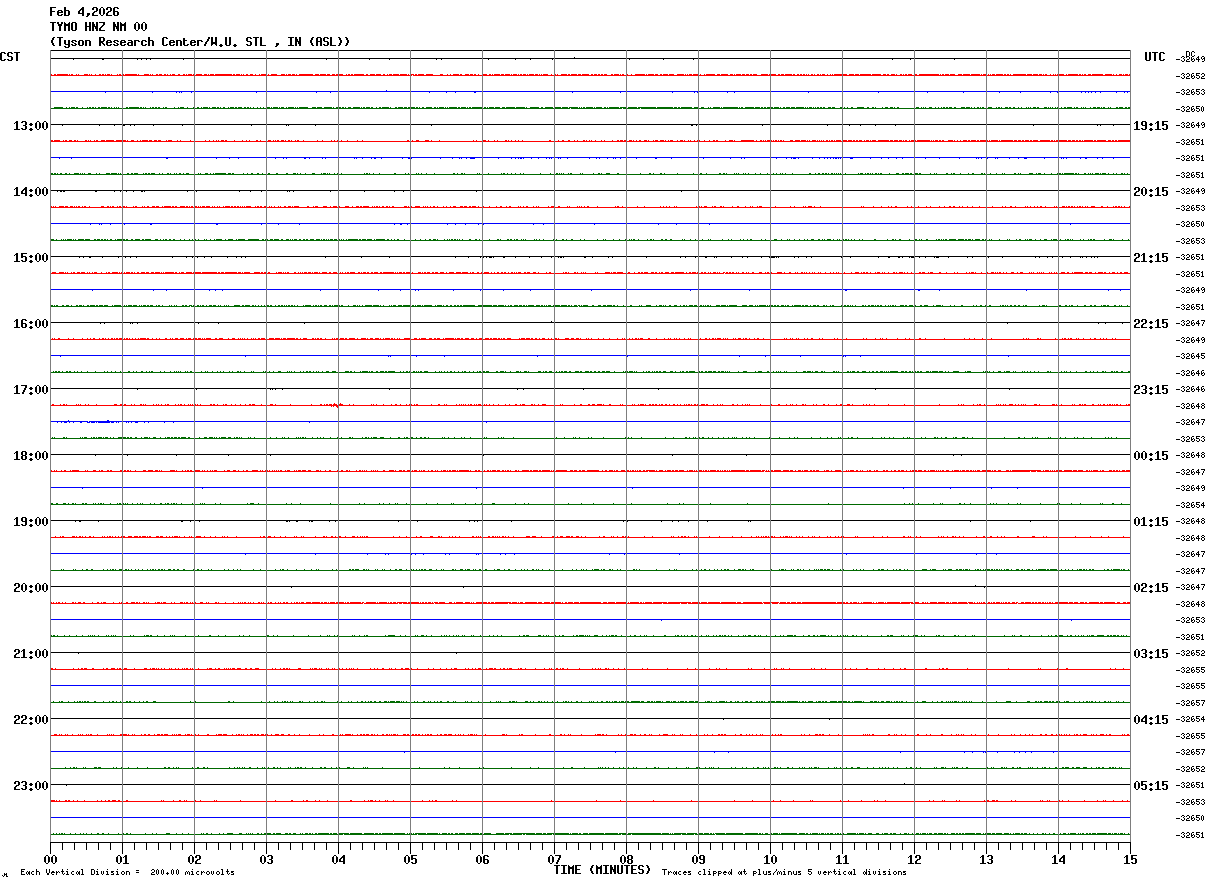Screen dimensions: 1210x886
Task: Click the 13:00 CST time label
Action: (x=30, y=126)
